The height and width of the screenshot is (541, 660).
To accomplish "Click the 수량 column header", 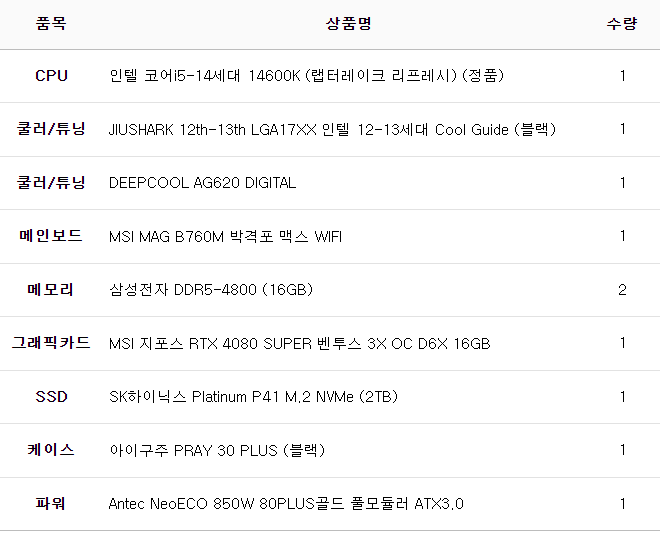I will coord(621,23).
